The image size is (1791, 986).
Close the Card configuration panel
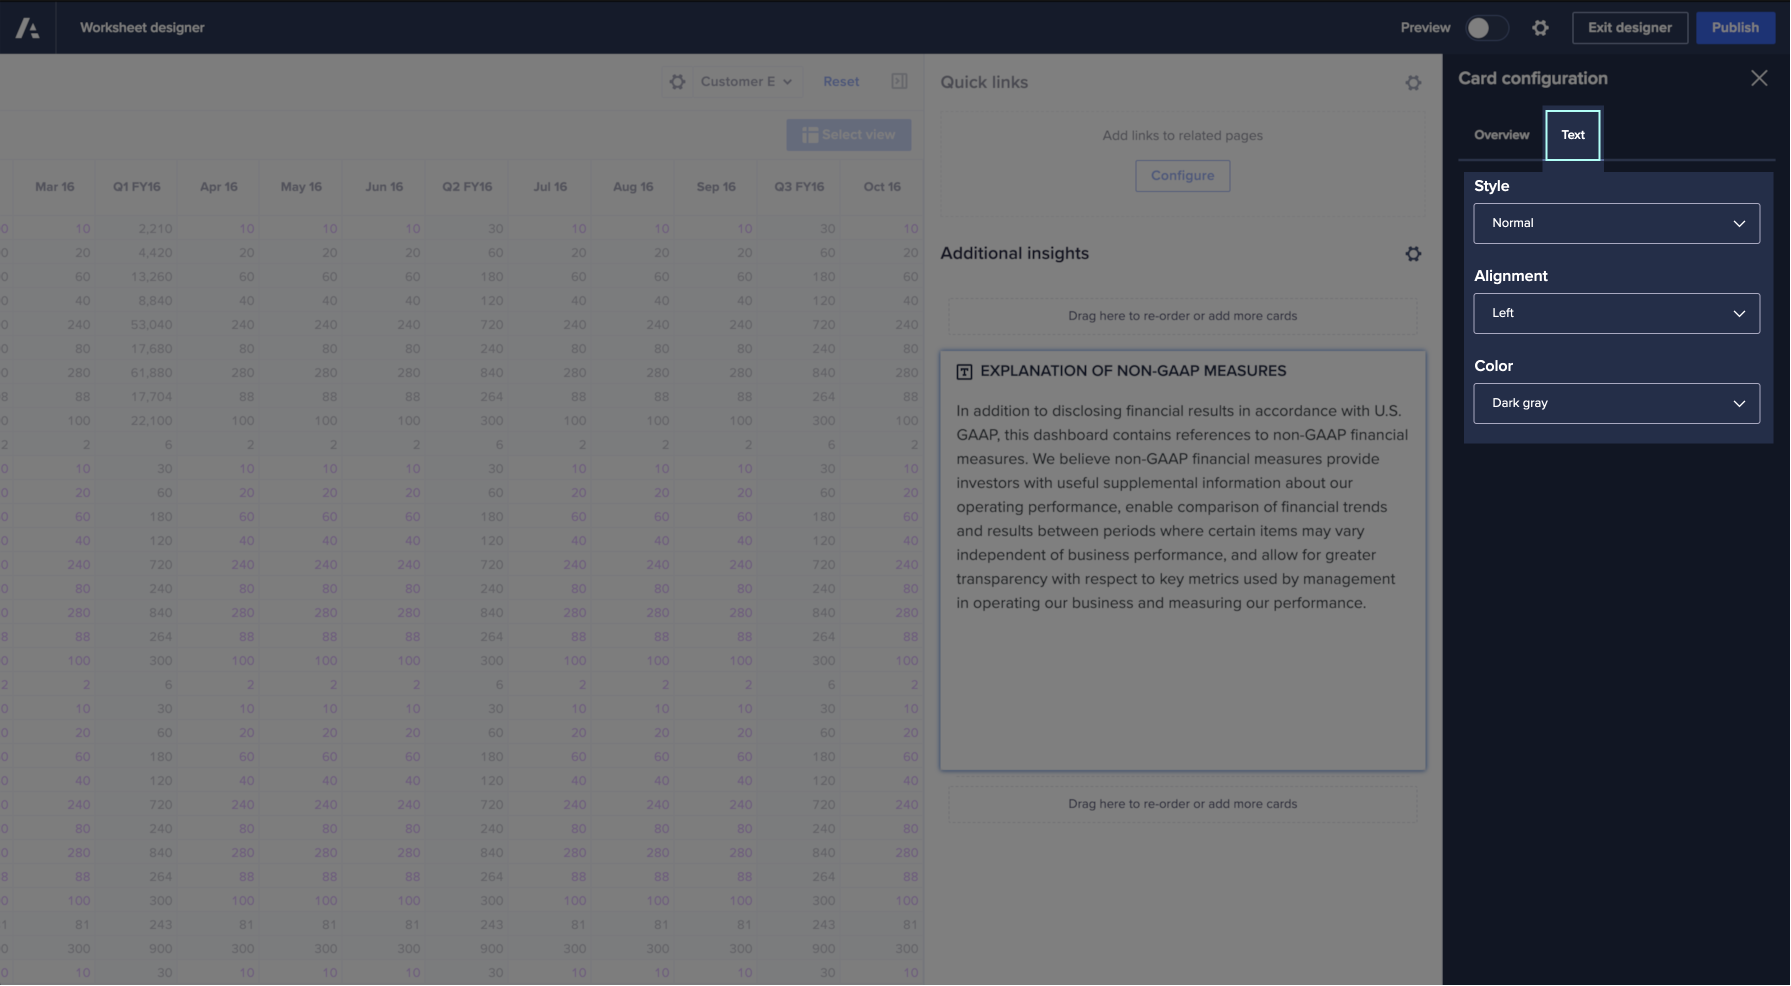(1759, 78)
